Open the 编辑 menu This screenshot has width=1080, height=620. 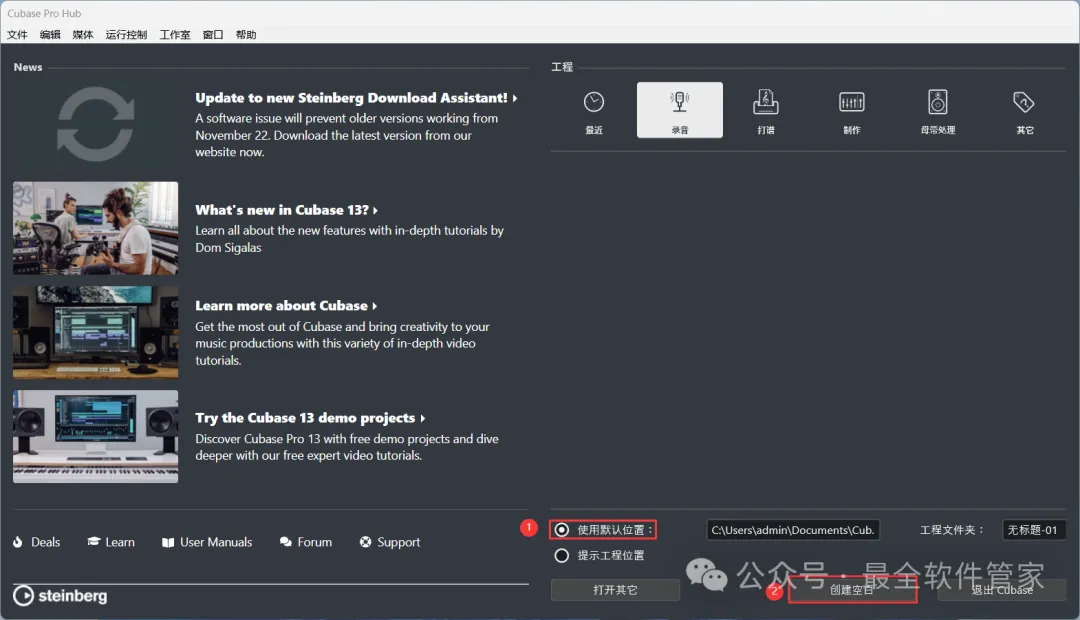(x=50, y=34)
